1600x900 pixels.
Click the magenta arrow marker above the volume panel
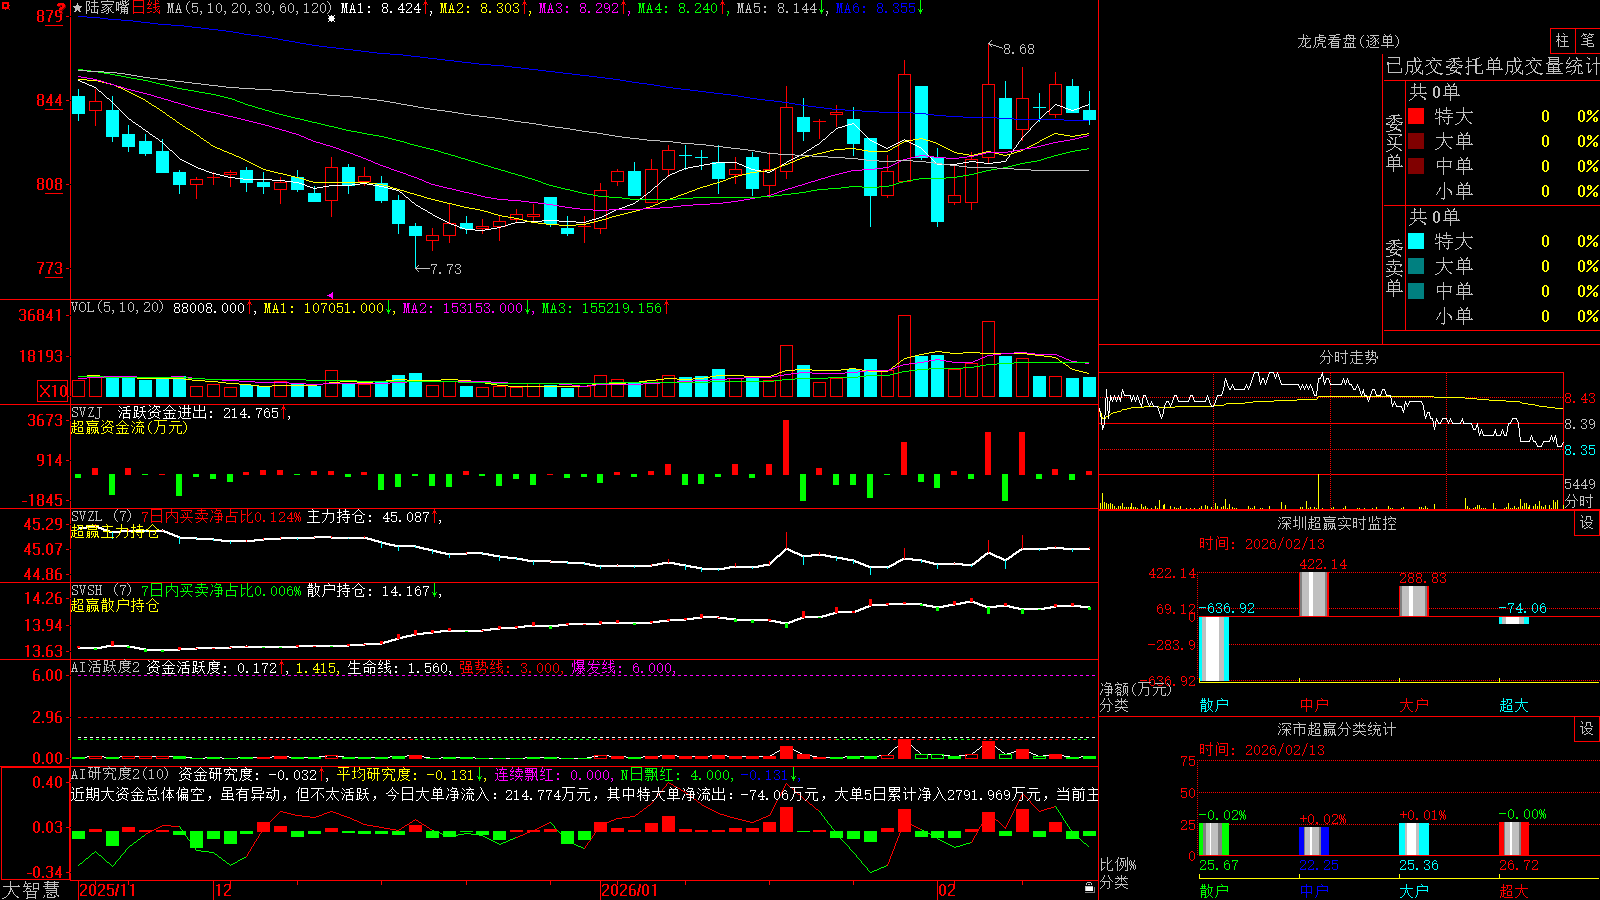click(331, 295)
